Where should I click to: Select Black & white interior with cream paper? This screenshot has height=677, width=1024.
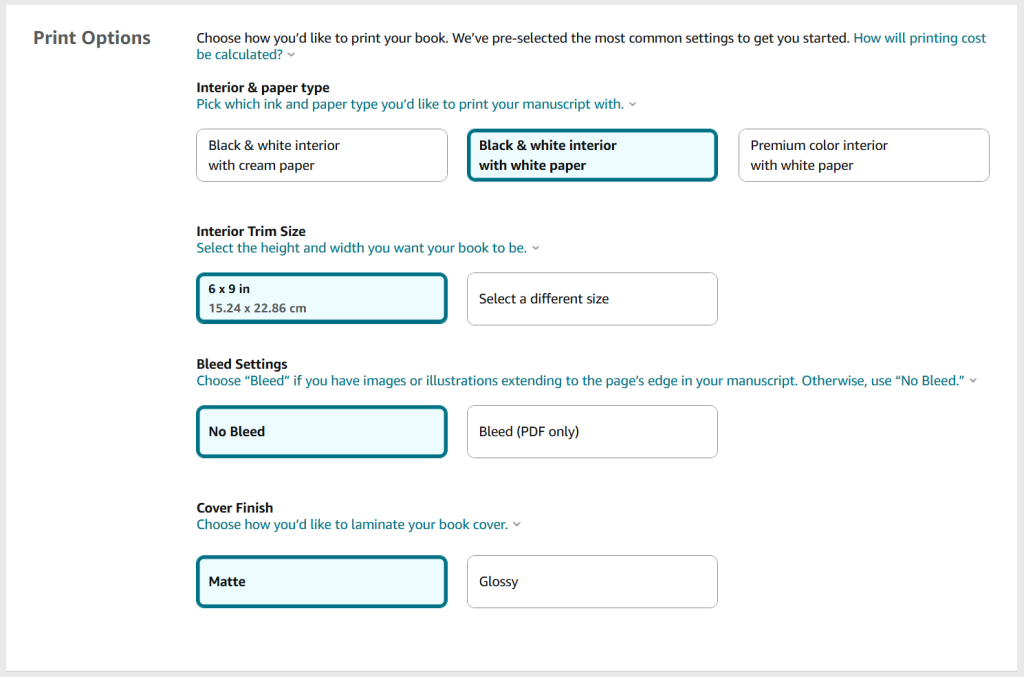tap(321, 155)
